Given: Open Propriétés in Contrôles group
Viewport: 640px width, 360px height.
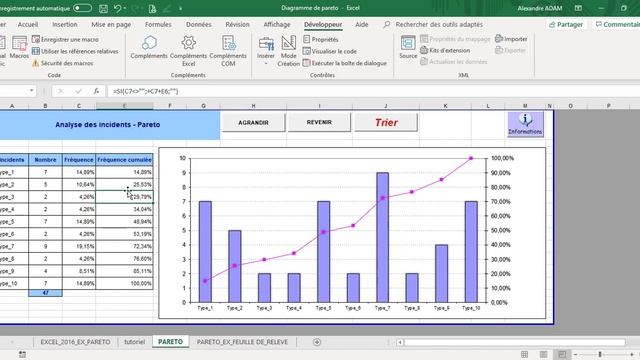Looking at the screenshot, I should point(321,39).
